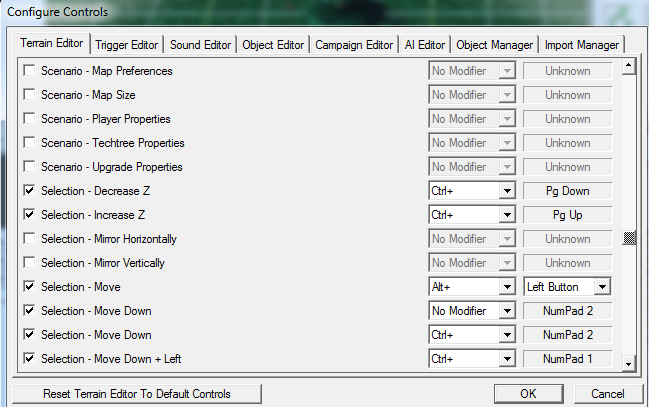Enable Selection - Mirror Horizontally checkbox
Viewport: 649px width, 407px height.
pos(29,239)
